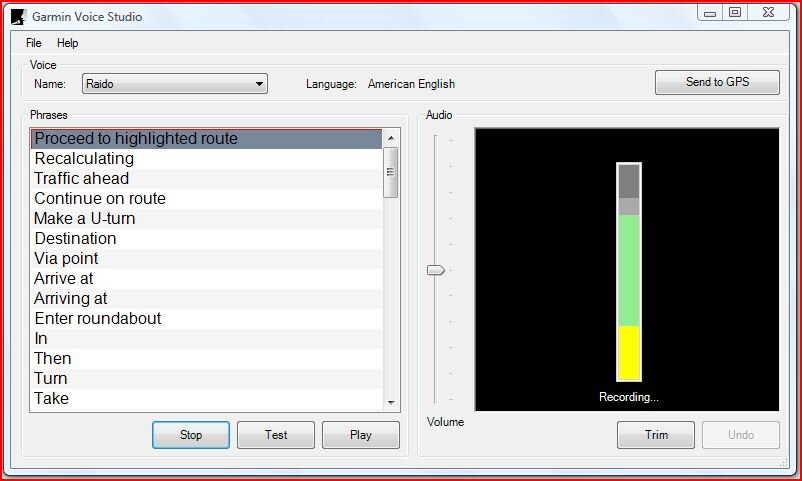
Task: Select the 'Make a U-turn' phrase
Action: click(x=206, y=218)
